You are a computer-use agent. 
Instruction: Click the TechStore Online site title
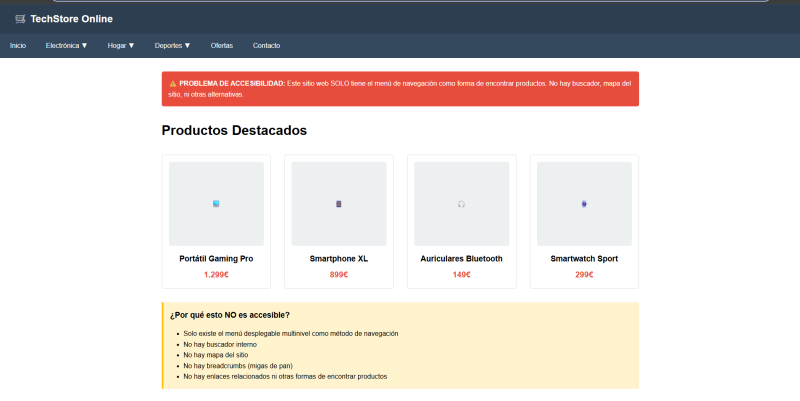point(71,19)
